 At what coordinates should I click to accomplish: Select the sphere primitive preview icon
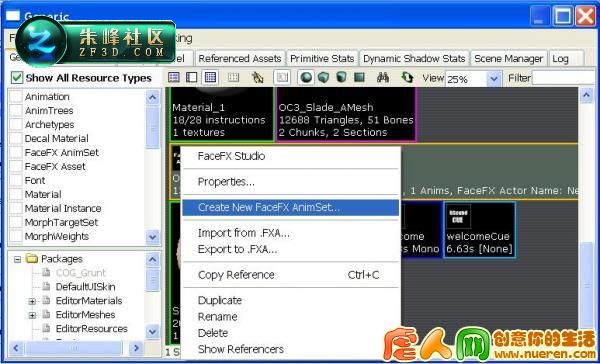tap(305, 78)
